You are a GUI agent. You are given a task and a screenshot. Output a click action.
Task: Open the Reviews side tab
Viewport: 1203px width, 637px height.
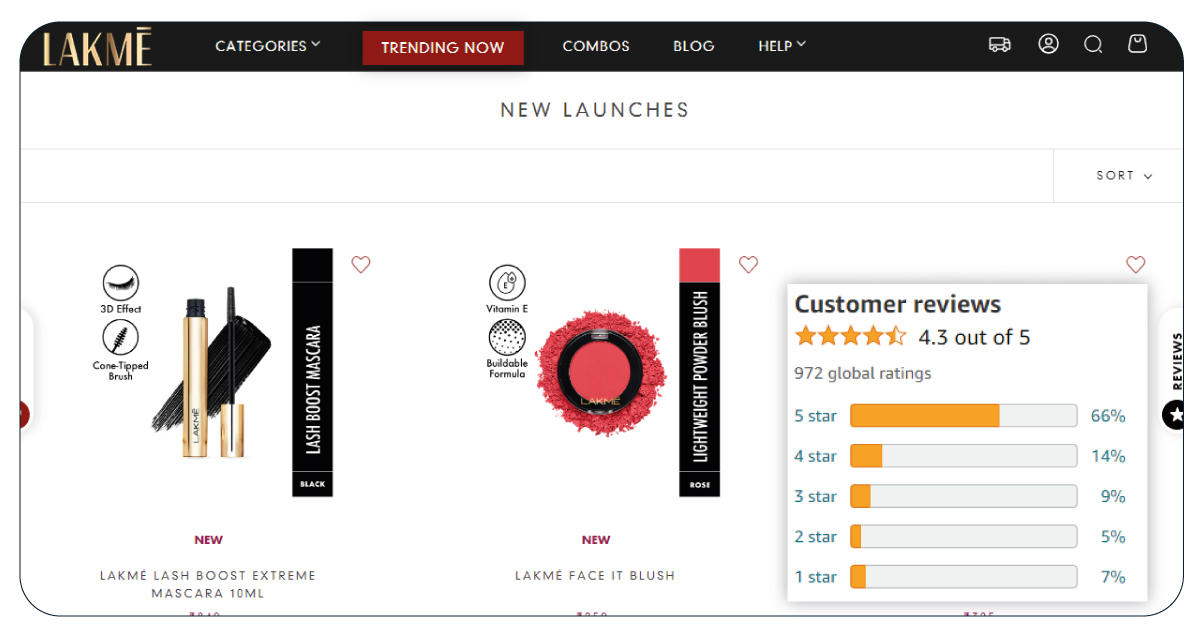click(x=1176, y=362)
